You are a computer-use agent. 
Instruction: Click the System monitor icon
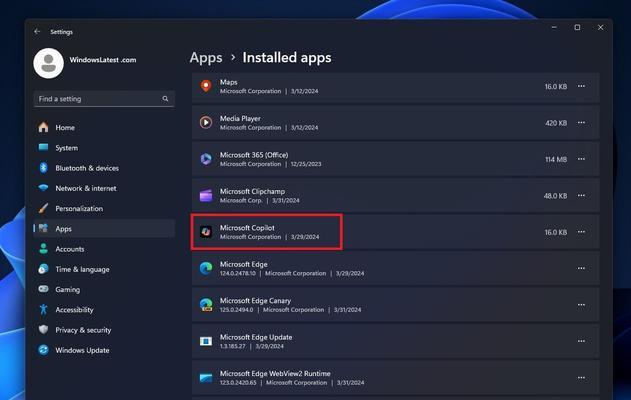43,147
